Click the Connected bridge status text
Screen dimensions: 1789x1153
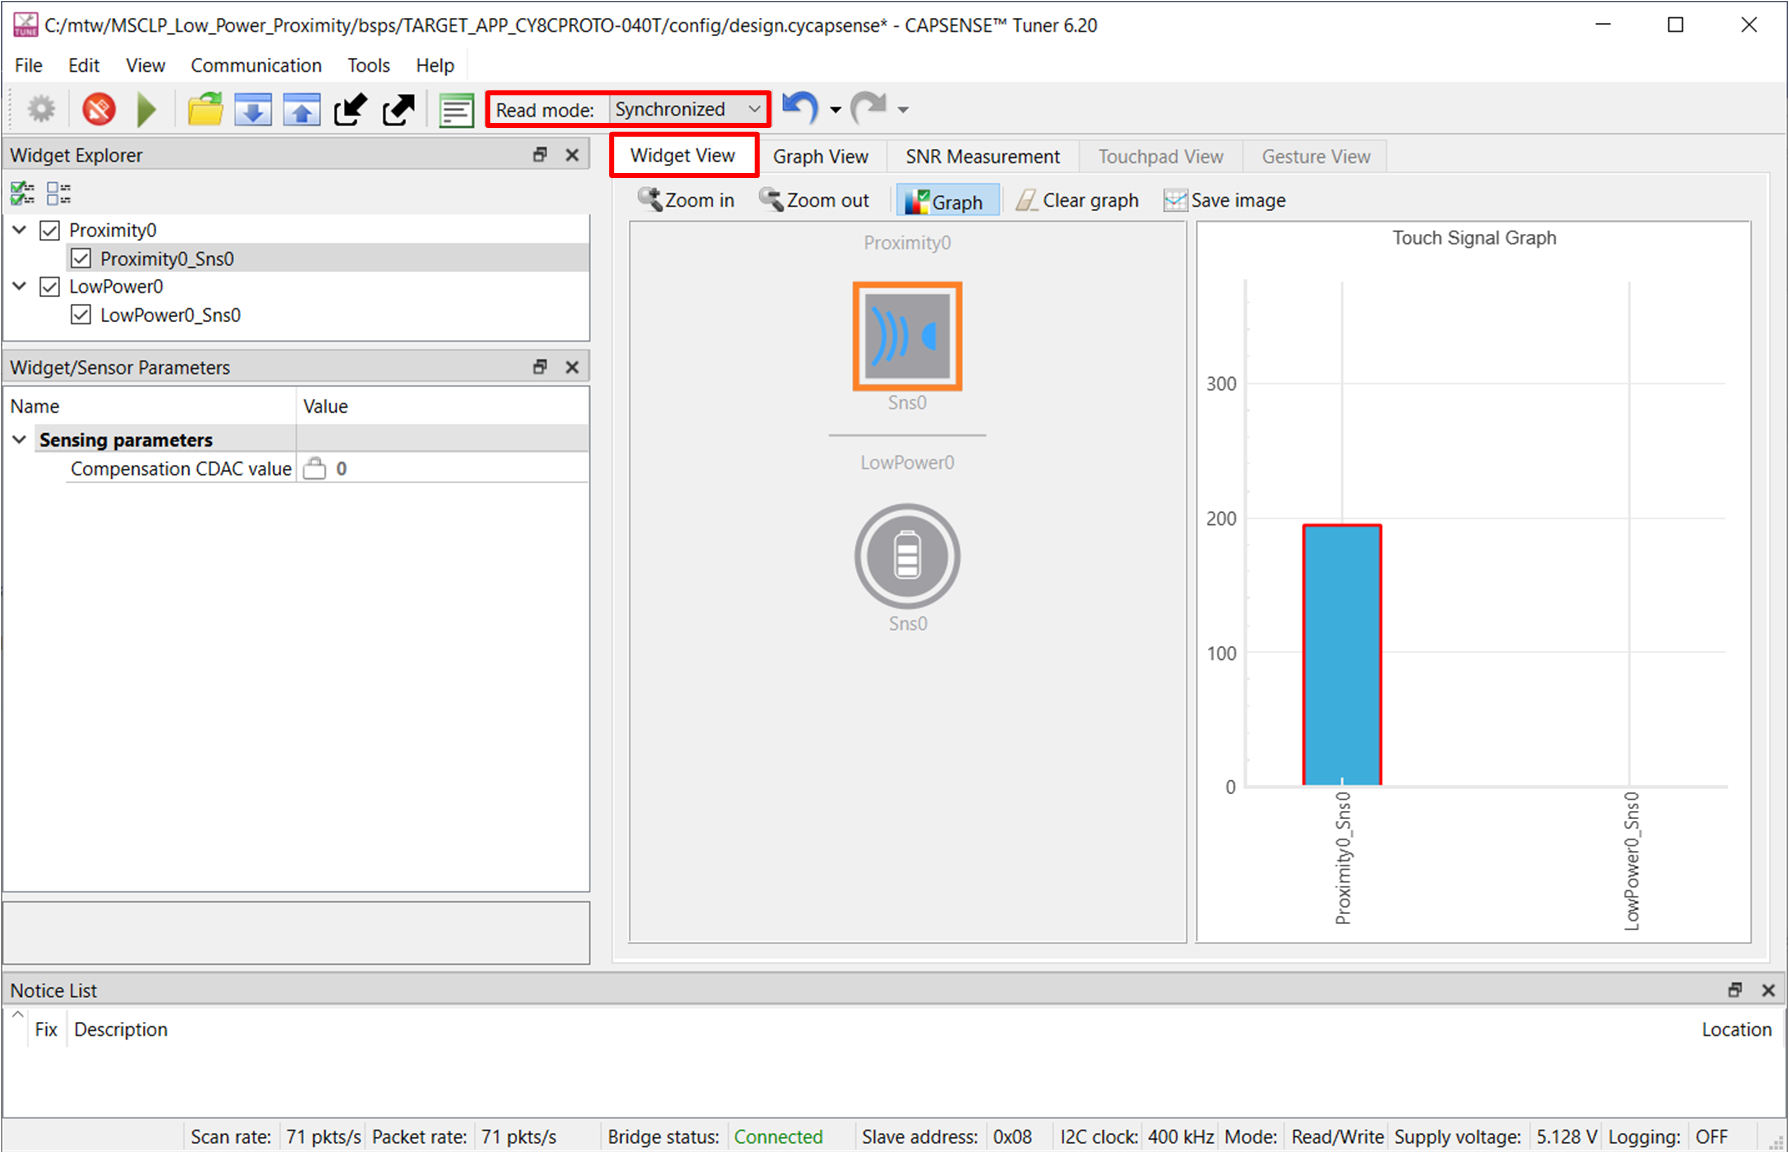point(778,1137)
